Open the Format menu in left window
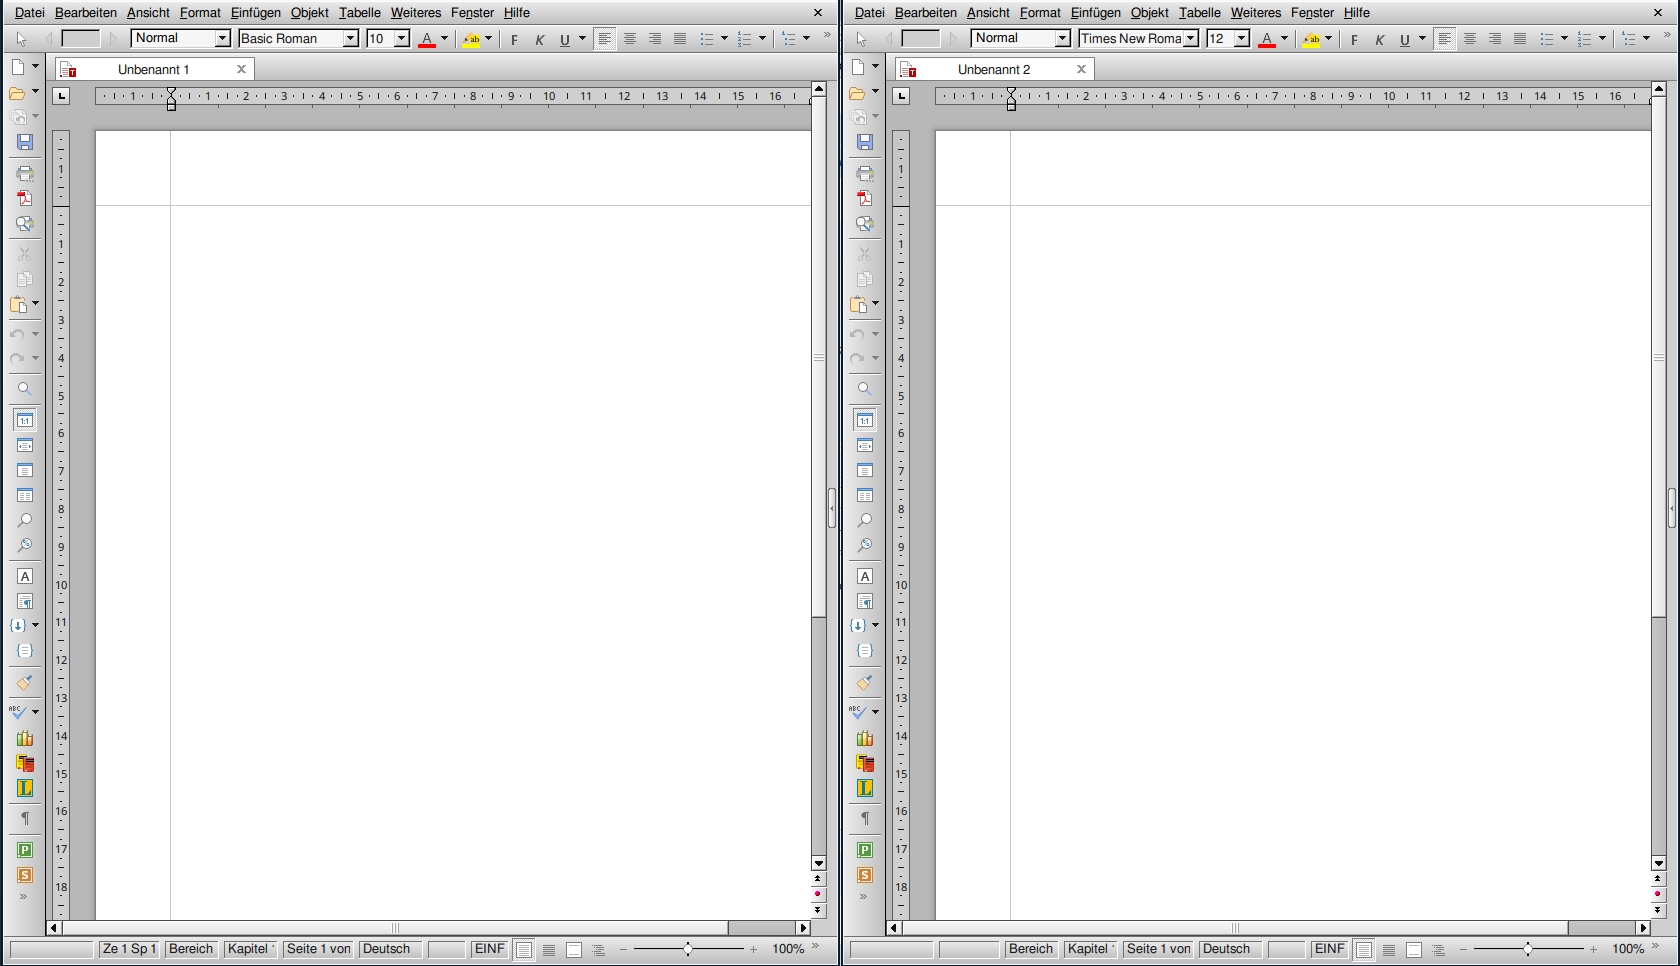 [200, 13]
